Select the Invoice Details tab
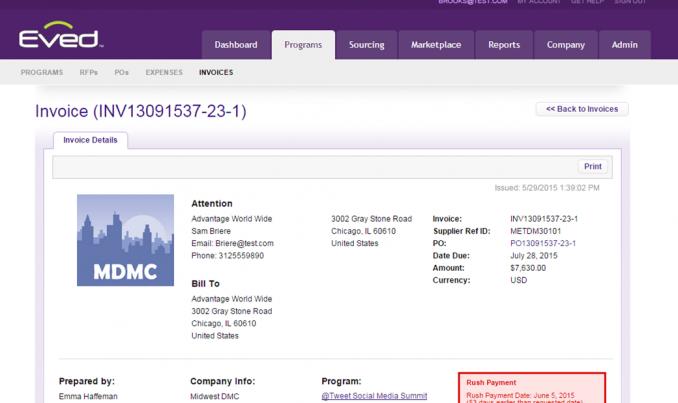 tap(90, 140)
